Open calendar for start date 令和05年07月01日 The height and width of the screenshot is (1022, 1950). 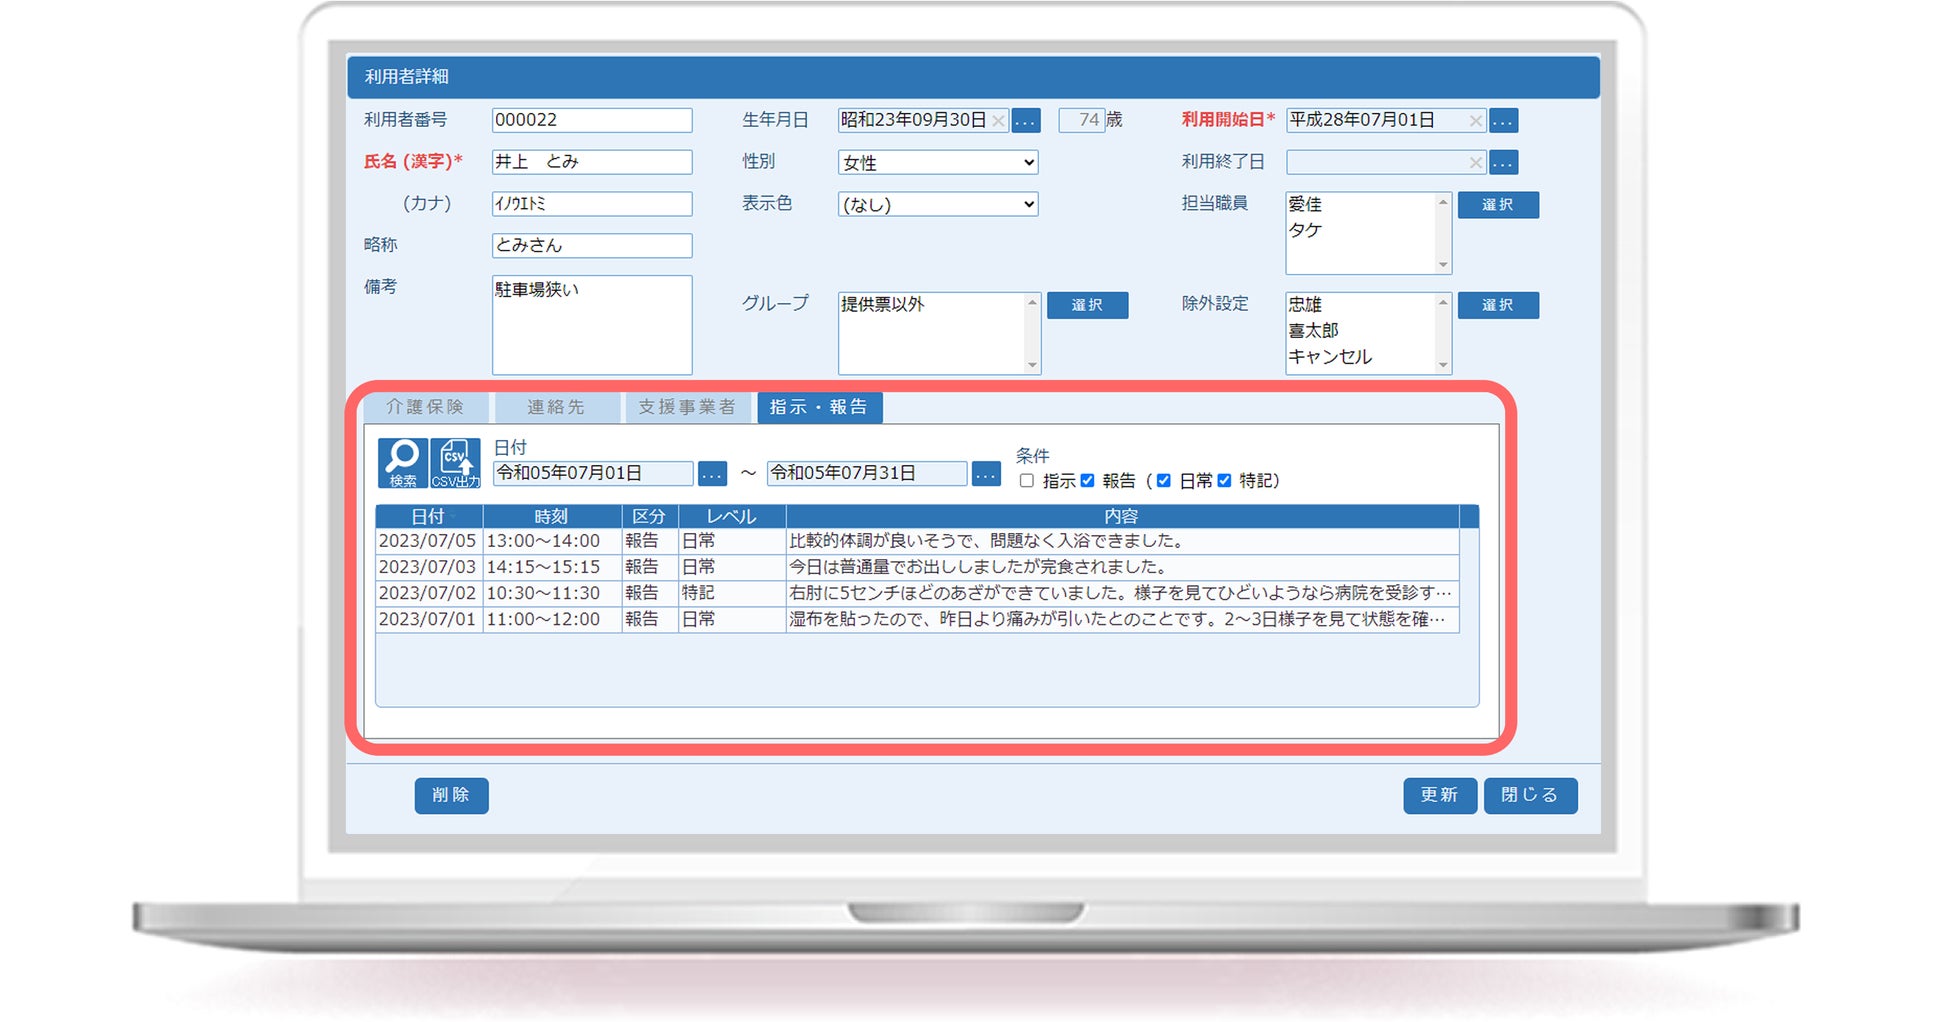coord(712,474)
